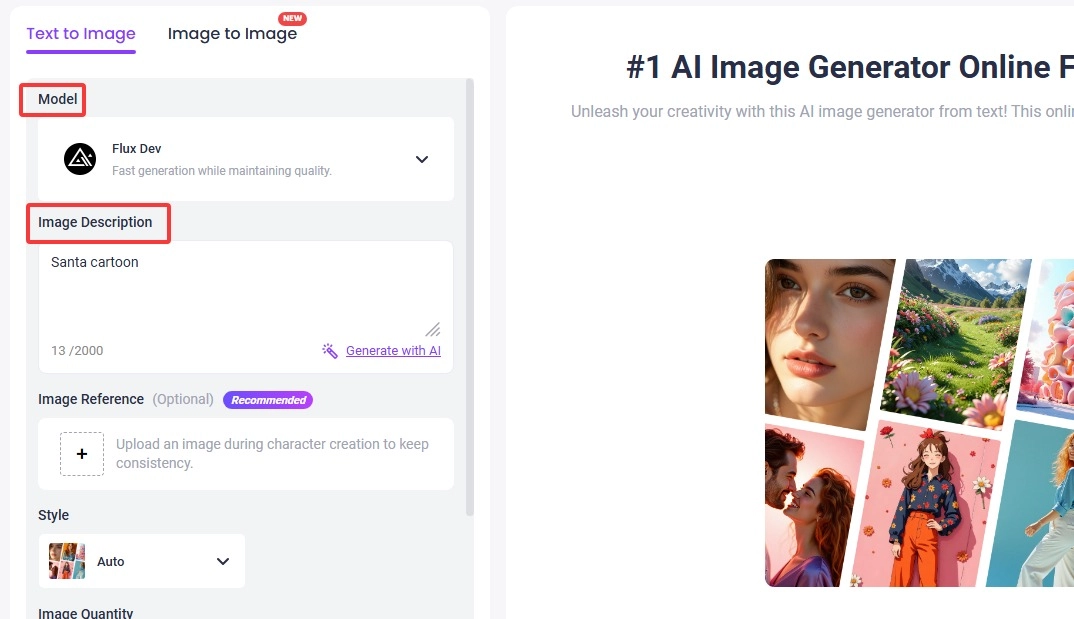Click the Flux Dev model logo icon
Image resolution: width=1074 pixels, height=619 pixels.
(80, 159)
